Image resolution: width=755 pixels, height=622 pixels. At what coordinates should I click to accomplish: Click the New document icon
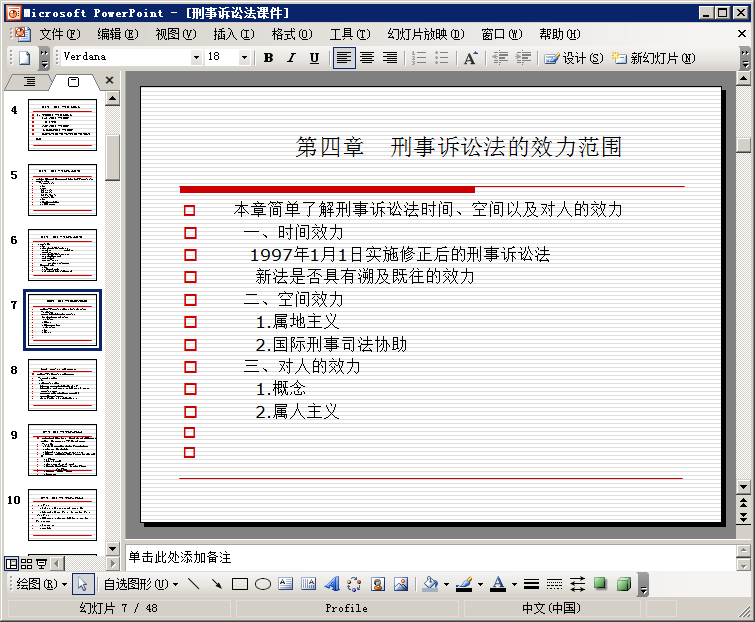click(x=25, y=58)
